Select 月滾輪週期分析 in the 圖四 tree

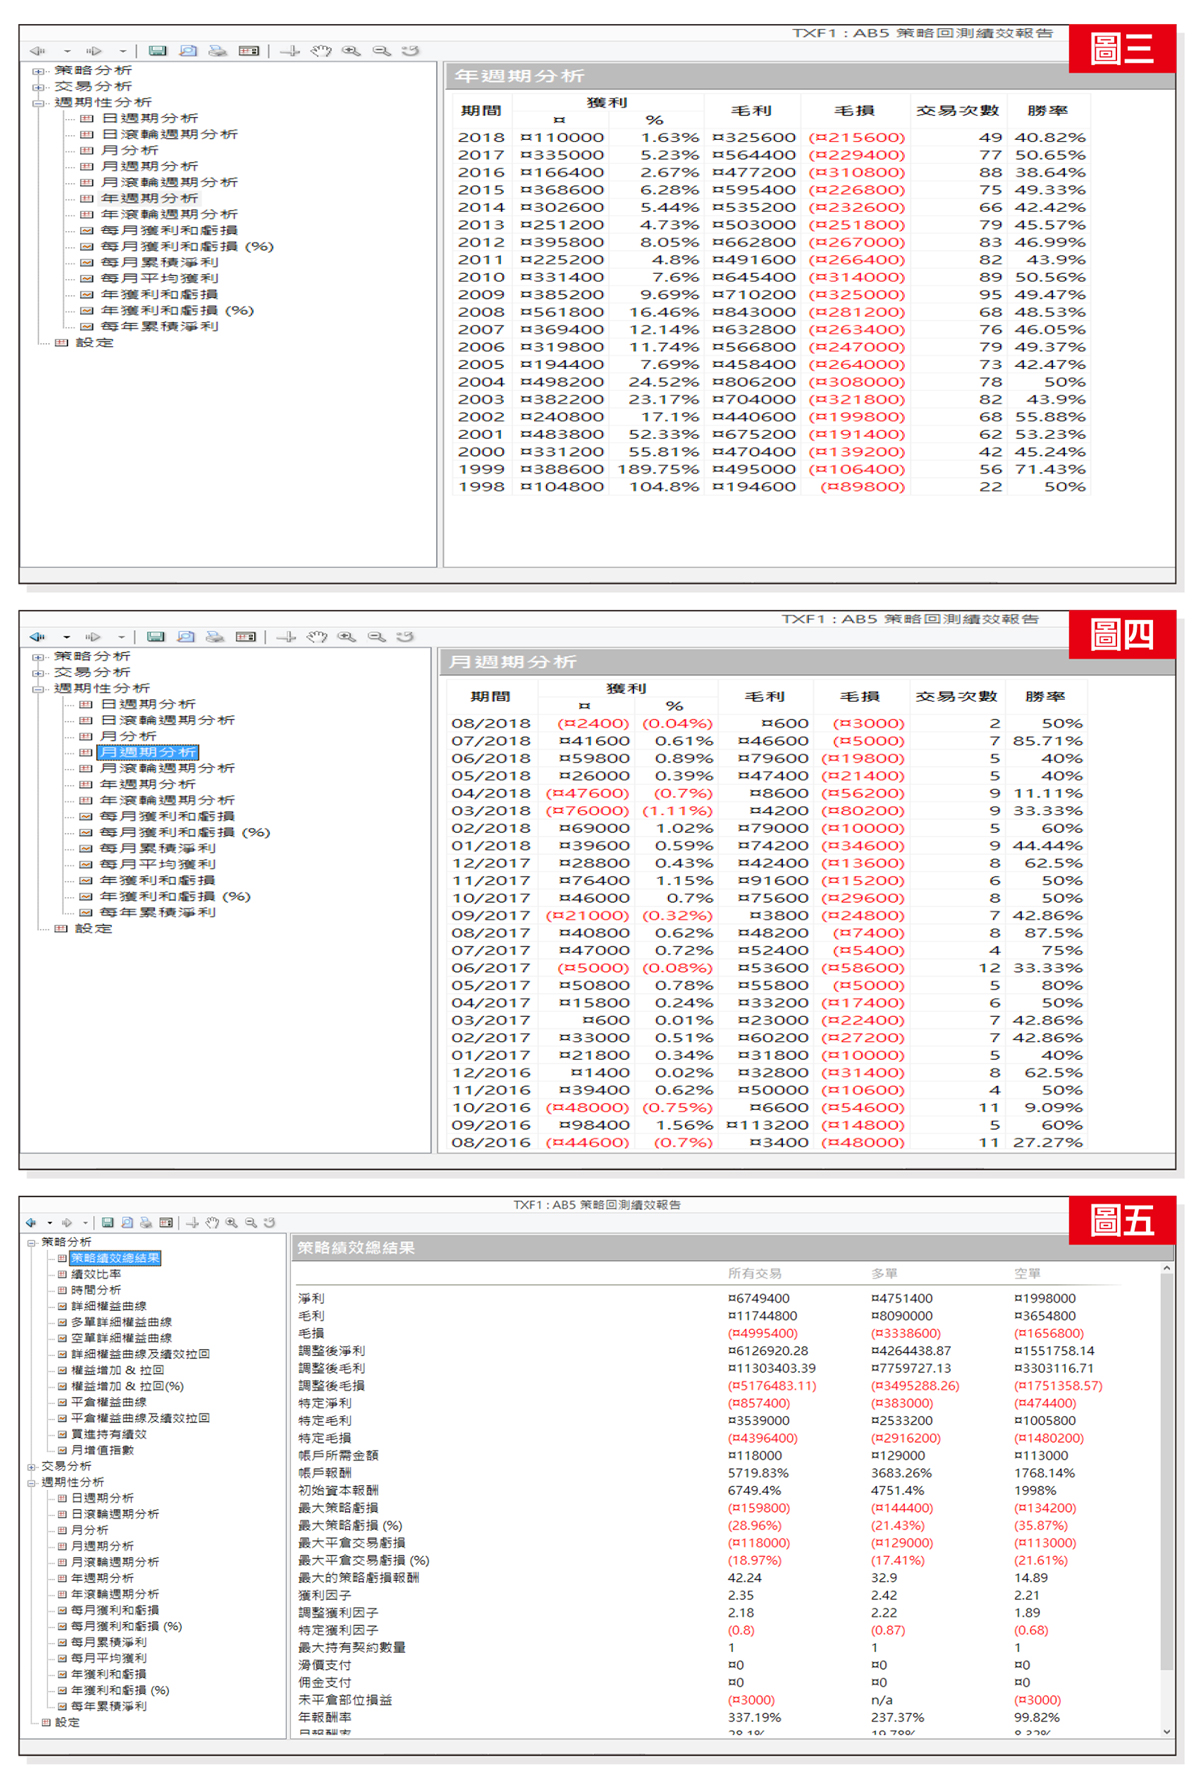tap(167, 769)
